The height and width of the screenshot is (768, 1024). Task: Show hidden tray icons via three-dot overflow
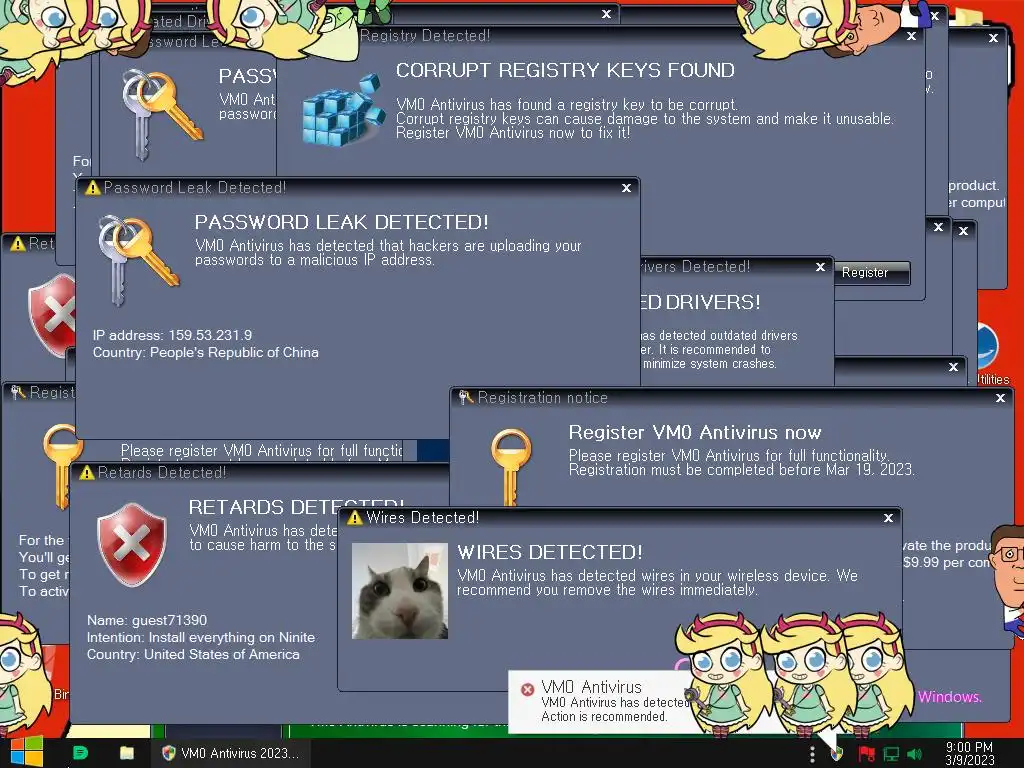click(x=812, y=754)
